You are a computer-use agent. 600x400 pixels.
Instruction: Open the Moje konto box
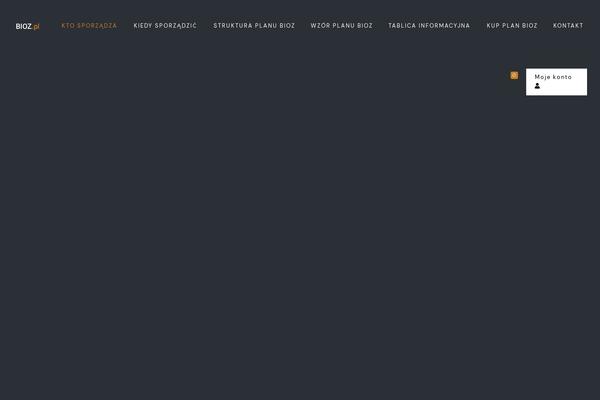click(556, 82)
